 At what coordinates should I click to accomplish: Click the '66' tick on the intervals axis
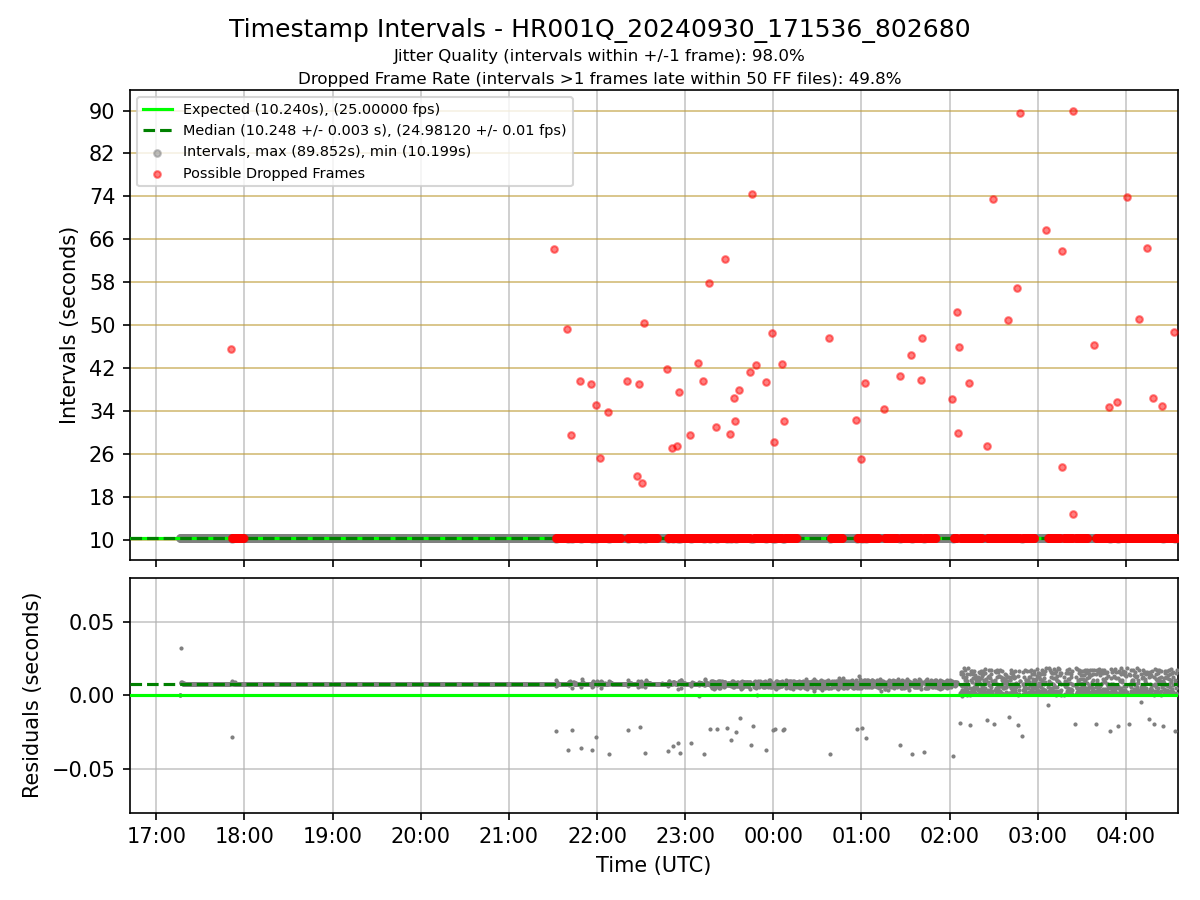[x=103, y=239]
